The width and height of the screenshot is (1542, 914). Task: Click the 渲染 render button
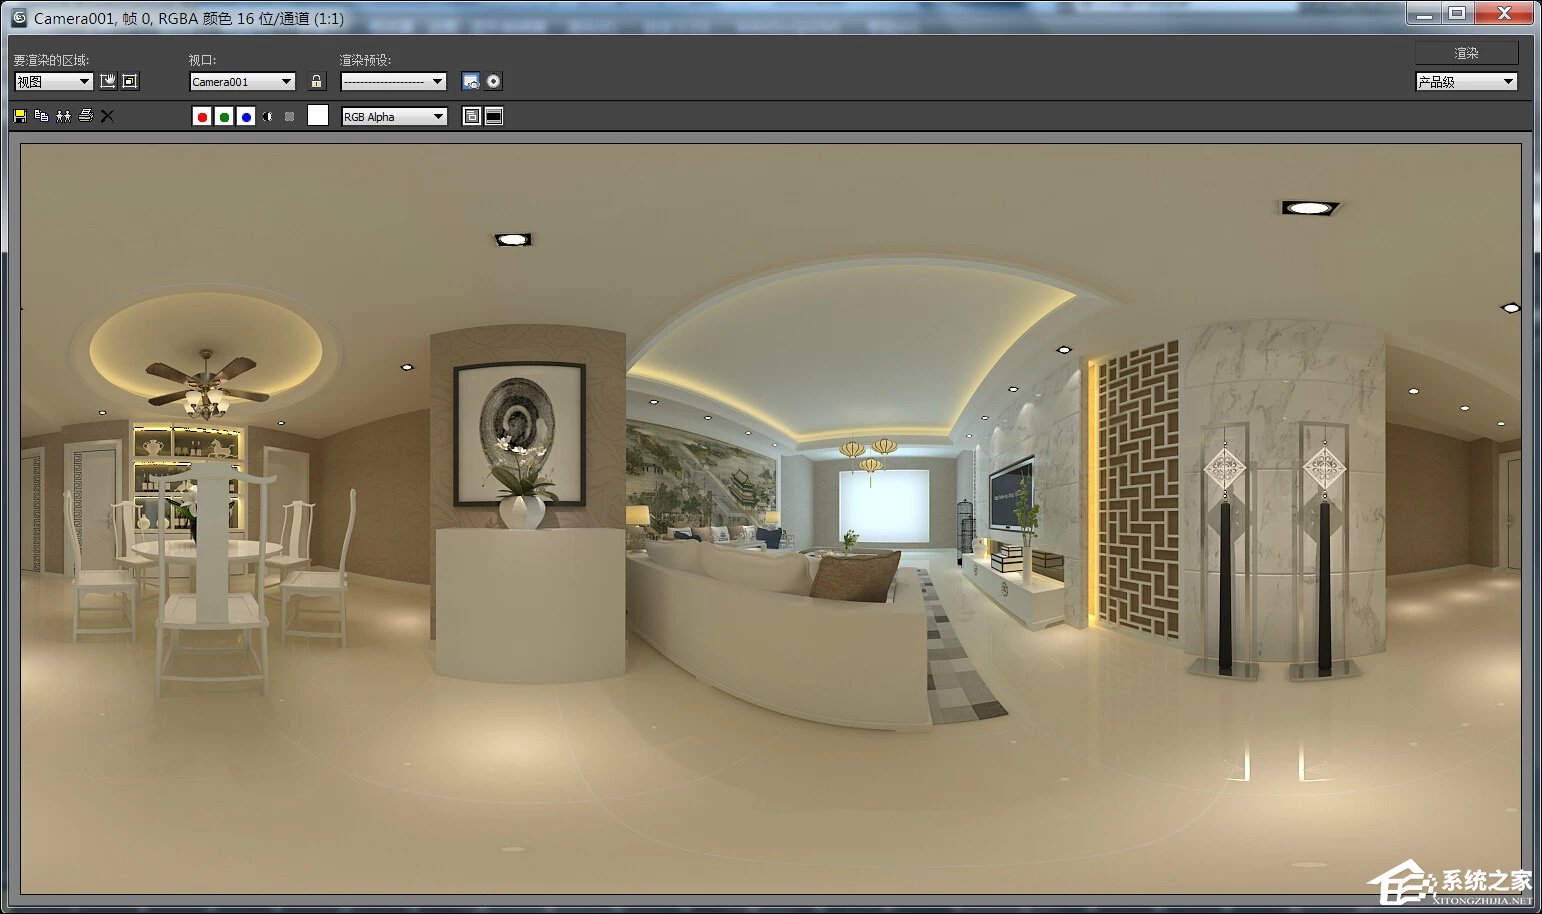pyautogui.click(x=1466, y=52)
